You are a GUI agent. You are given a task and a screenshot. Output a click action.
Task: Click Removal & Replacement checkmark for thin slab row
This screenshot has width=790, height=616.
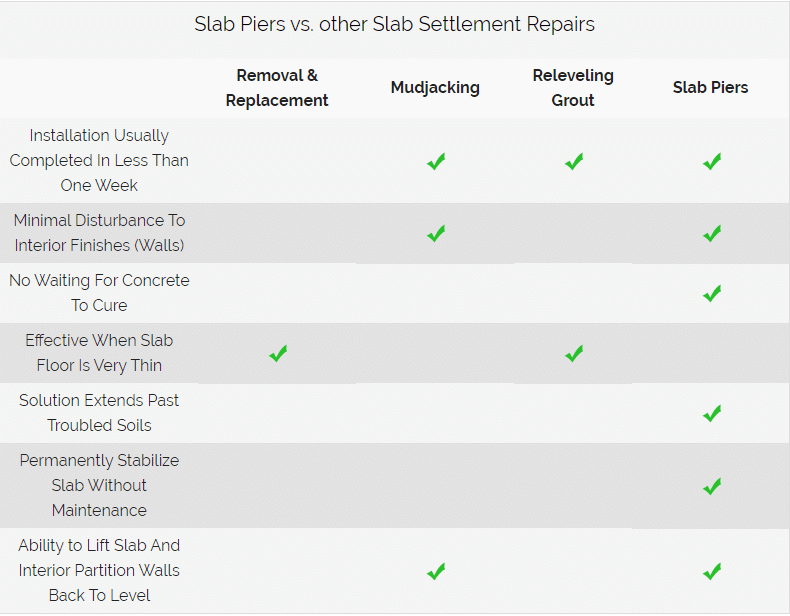(278, 353)
